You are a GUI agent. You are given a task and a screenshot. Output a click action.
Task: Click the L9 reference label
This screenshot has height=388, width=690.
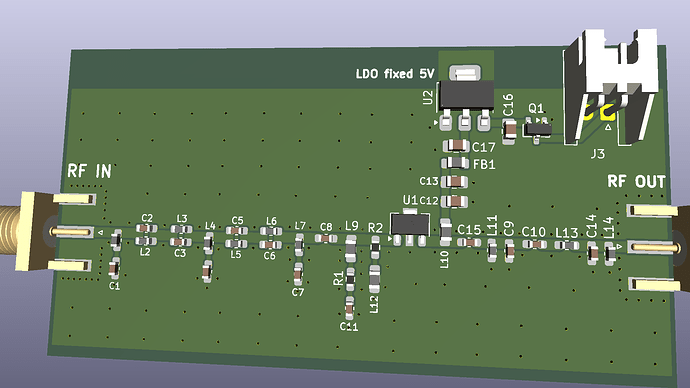(352, 226)
